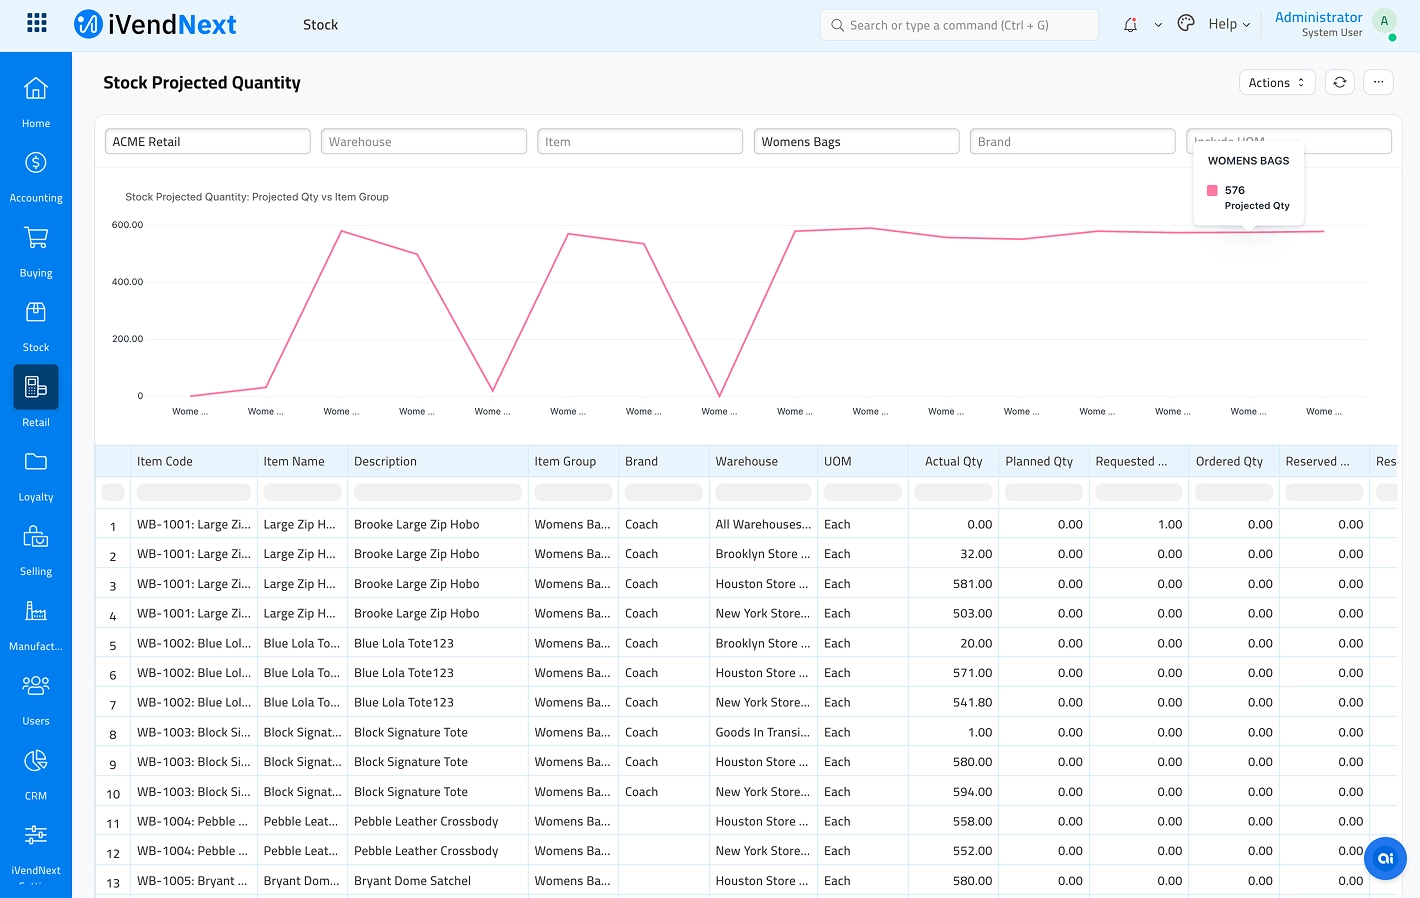This screenshot has width=1420, height=898.
Task: Open the Help dropdown menu
Action: [1229, 24]
